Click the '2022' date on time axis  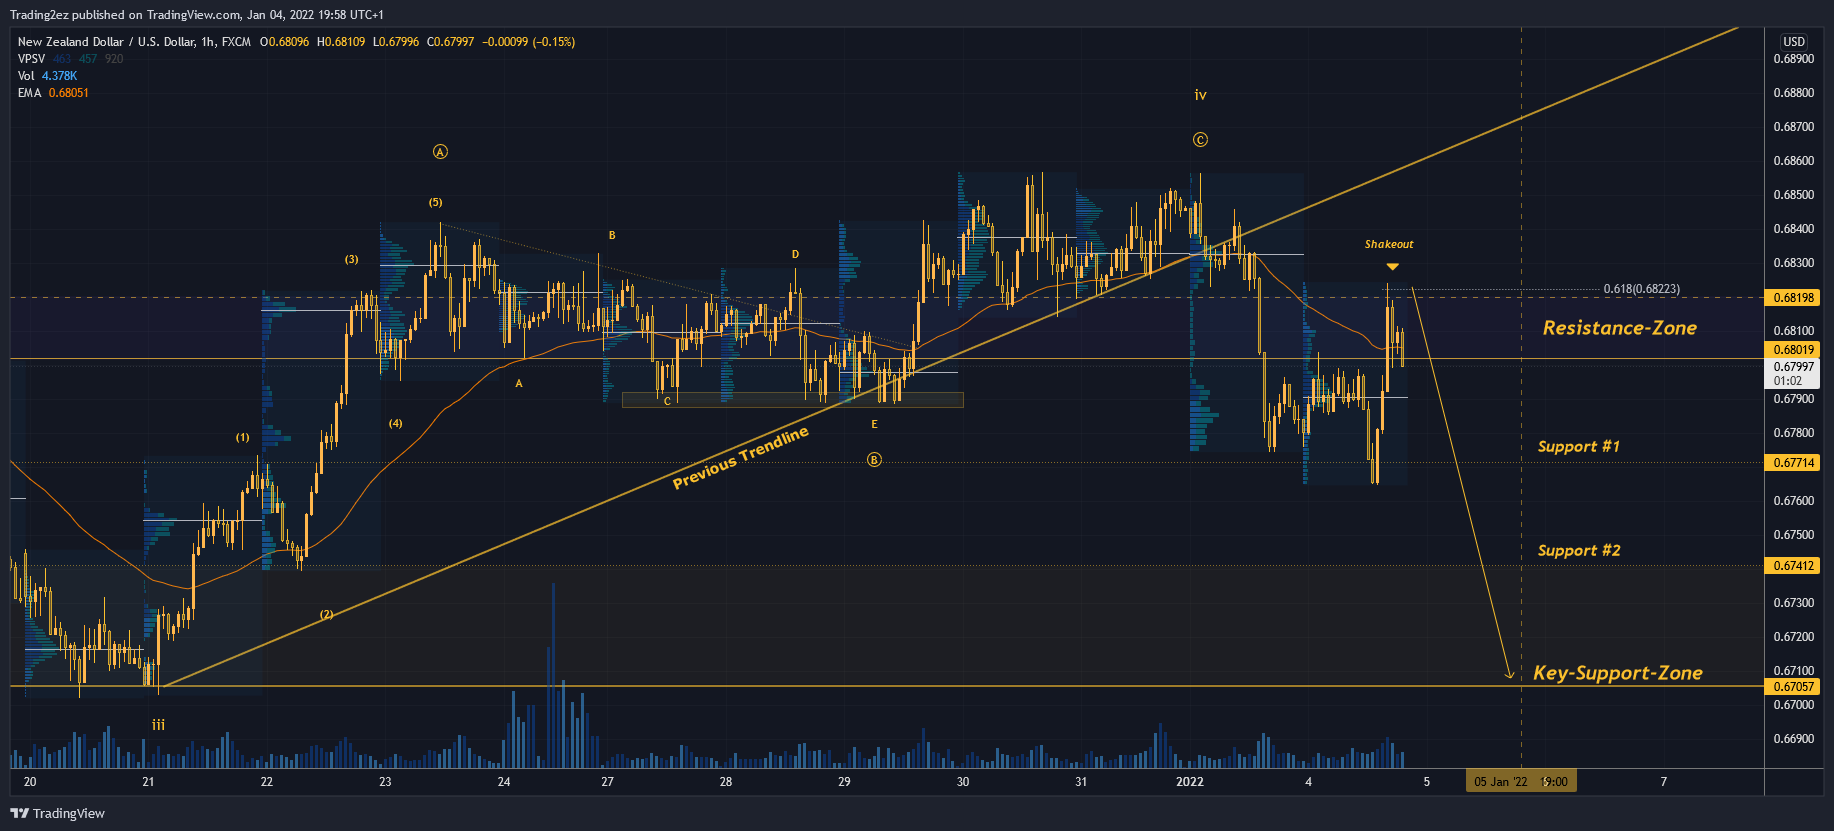pyautogui.click(x=1189, y=782)
